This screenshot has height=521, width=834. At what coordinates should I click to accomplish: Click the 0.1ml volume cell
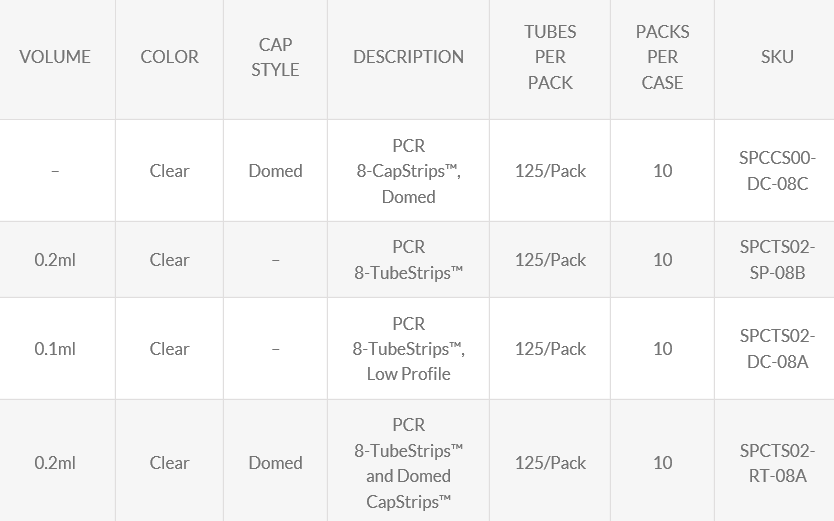[x=55, y=349]
